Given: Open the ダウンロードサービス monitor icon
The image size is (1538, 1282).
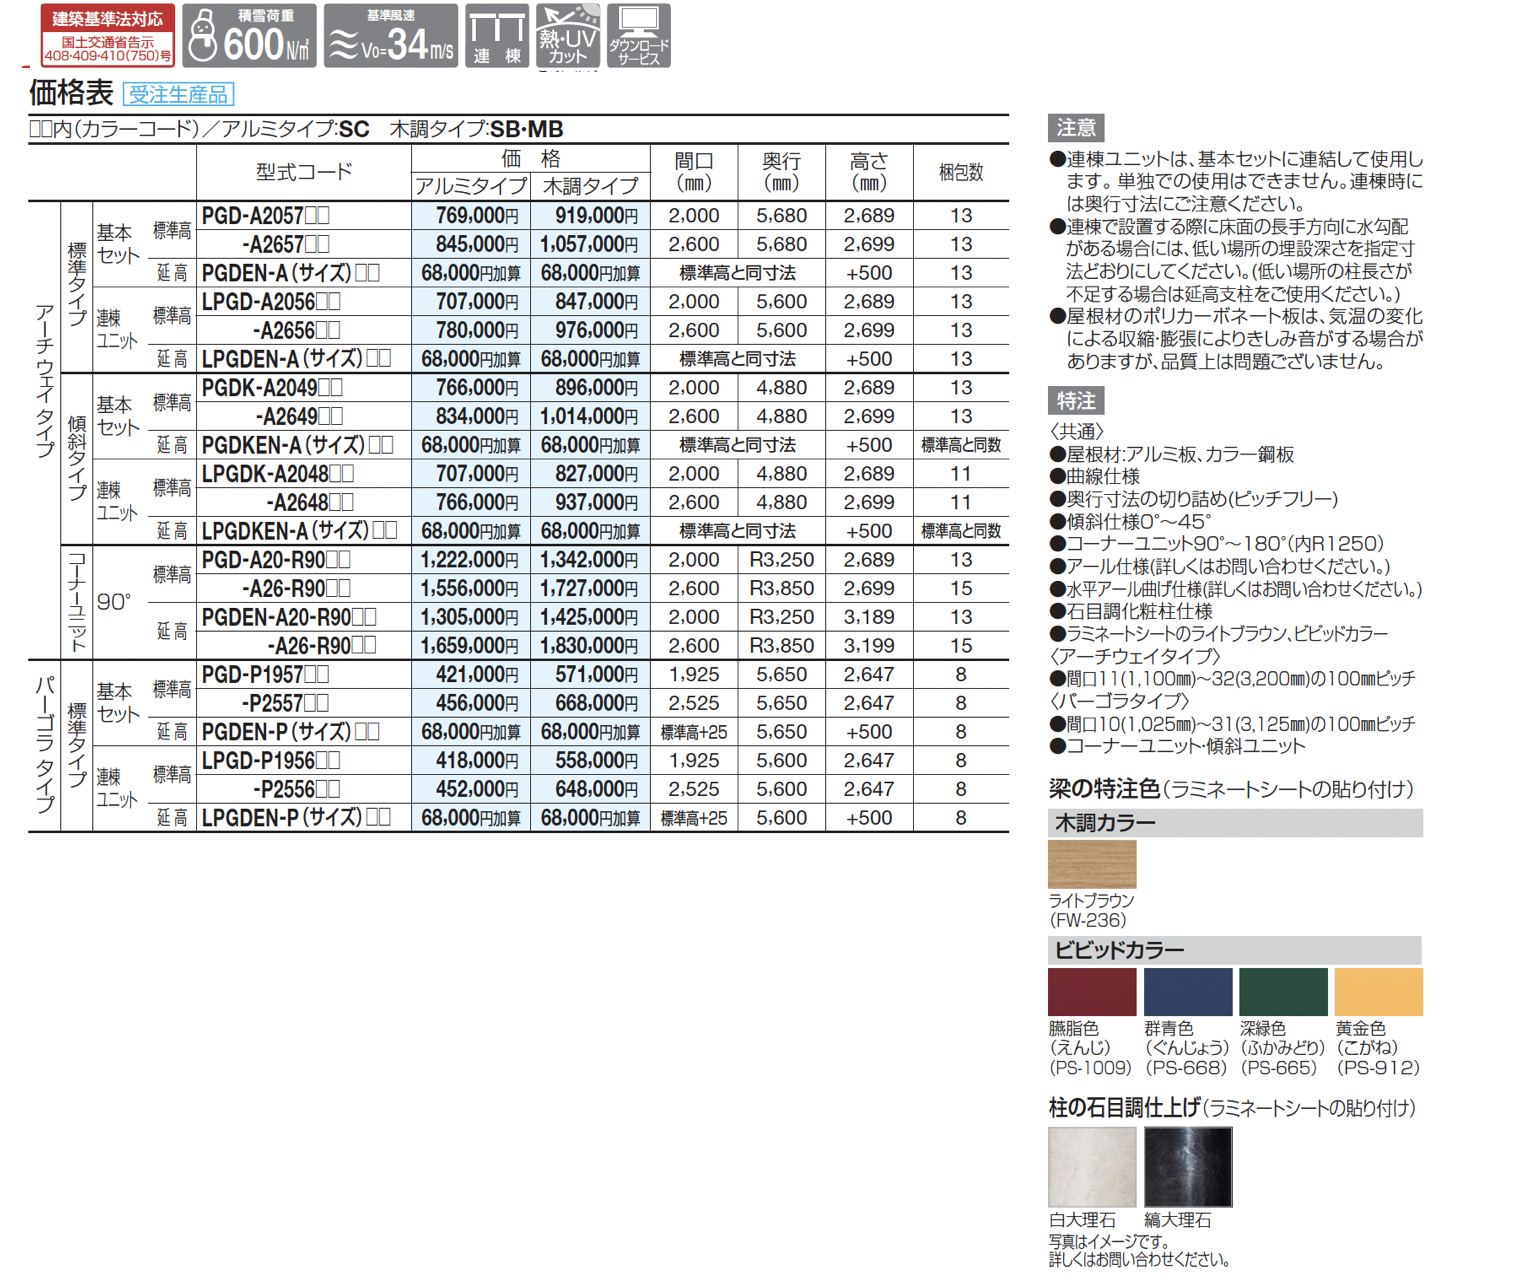Looking at the screenshot, I should (x=639, y=35).
